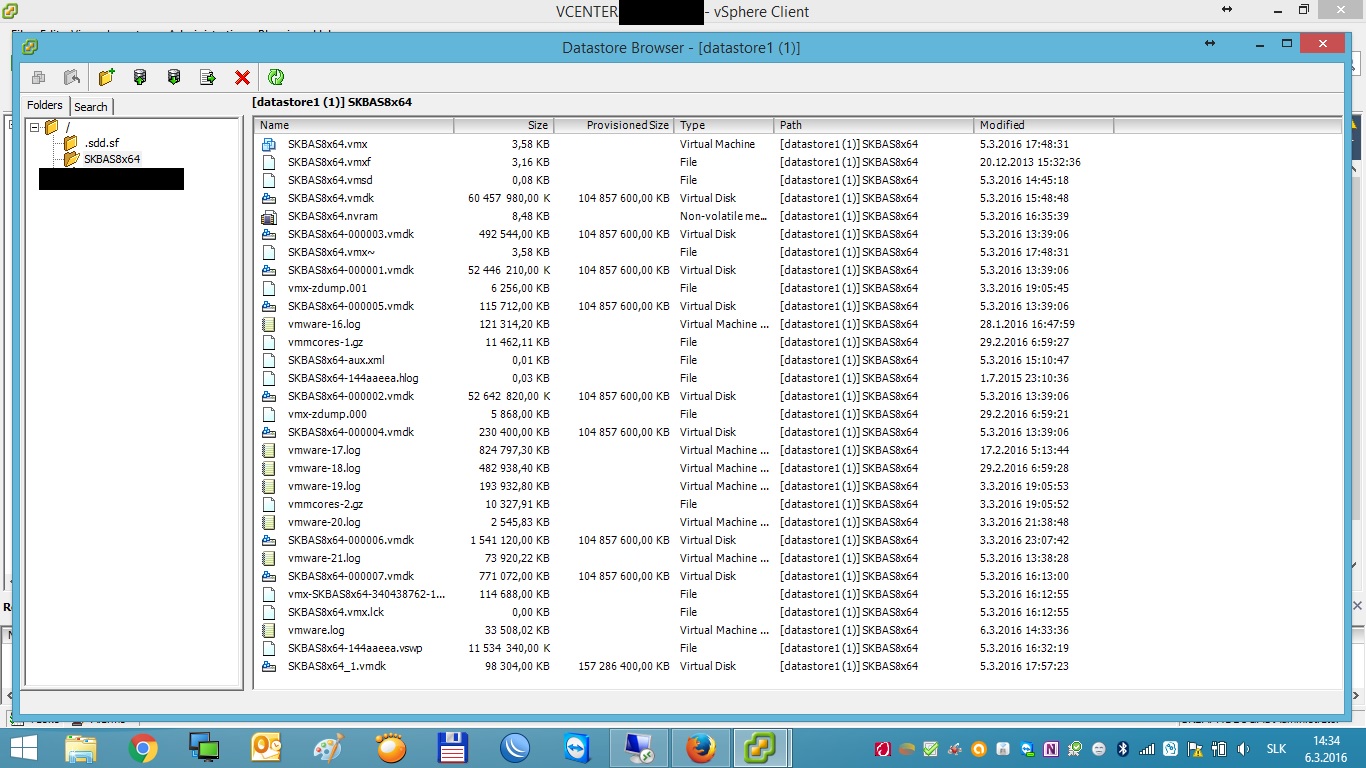Sort files by the Size column header

[x=504, y=125]
